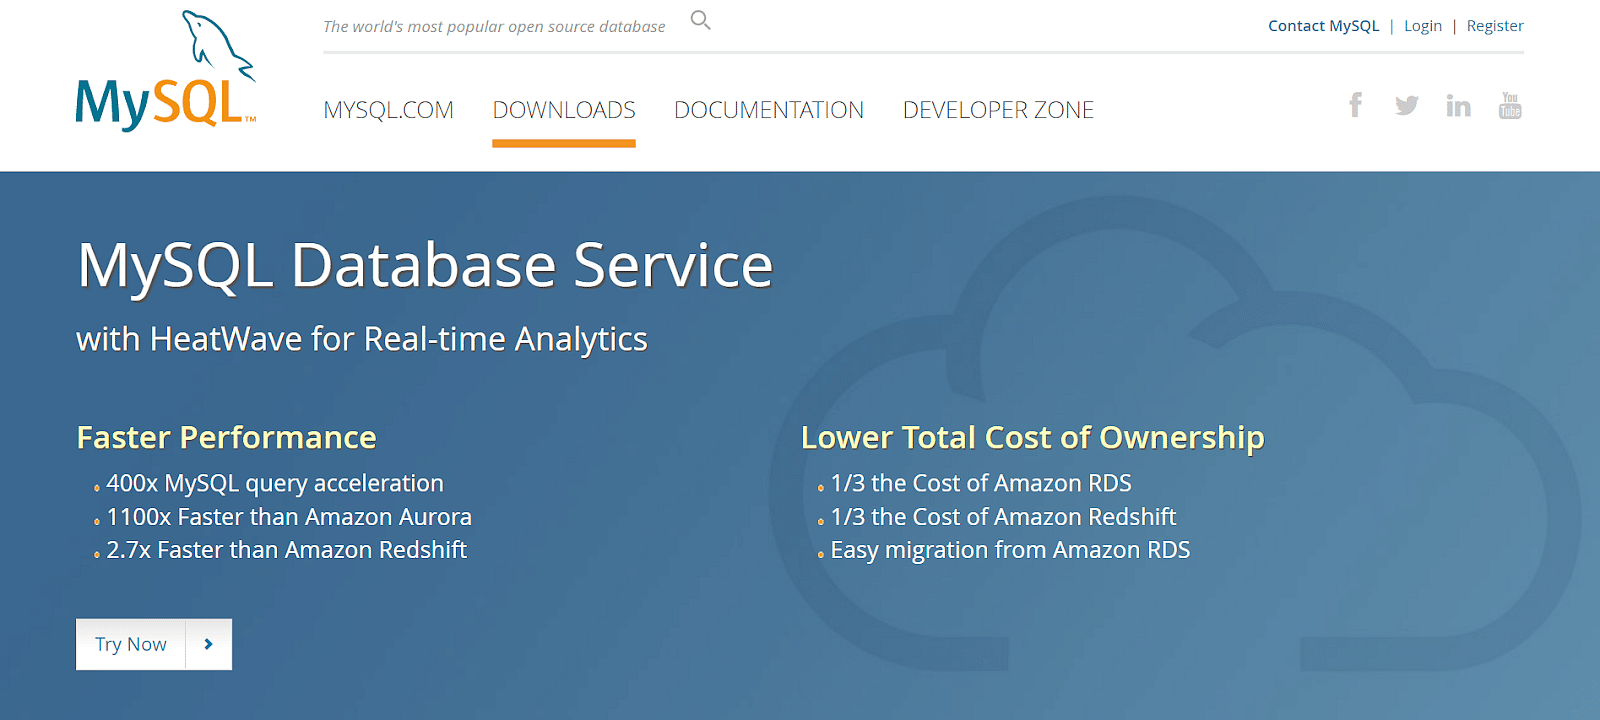Select the DOWNLOADS tab
Viewport: 1600px width, 720px height.
[564, 110]
